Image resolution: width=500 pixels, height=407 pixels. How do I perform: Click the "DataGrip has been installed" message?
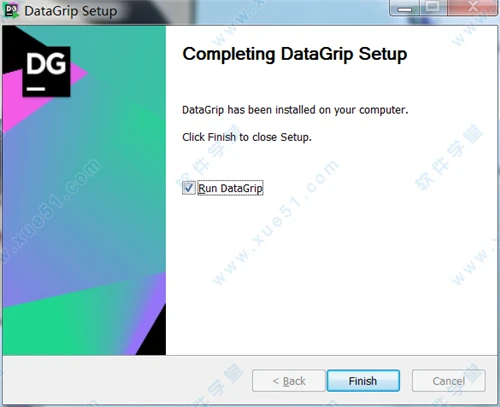coord(295,110)
